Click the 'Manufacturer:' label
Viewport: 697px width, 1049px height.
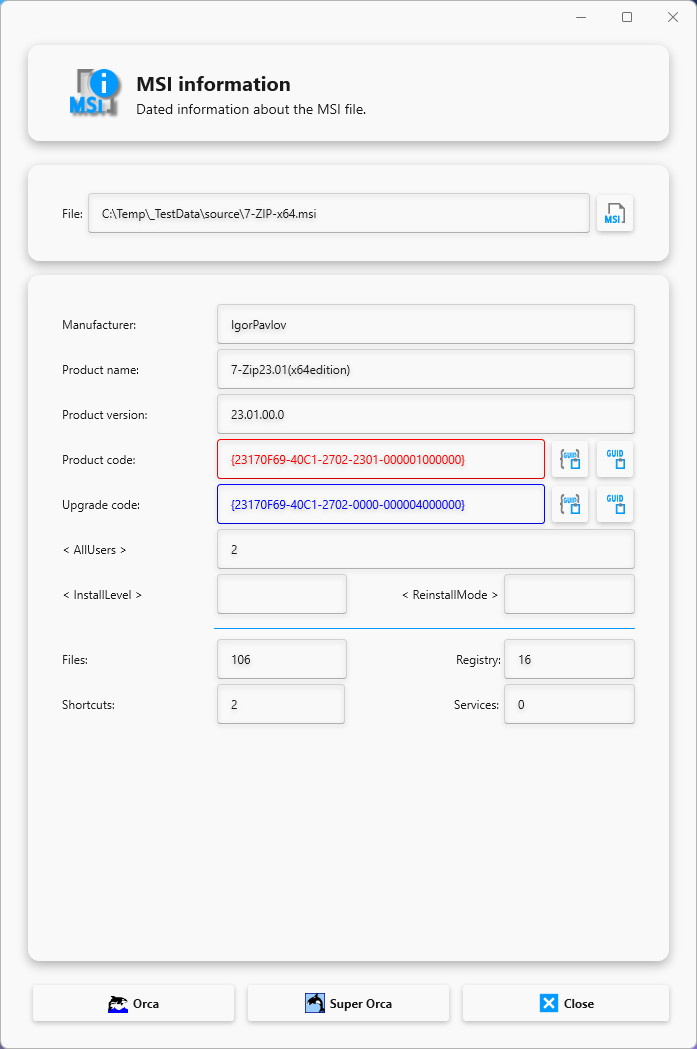pyautogui.click(x=99, y=324)
